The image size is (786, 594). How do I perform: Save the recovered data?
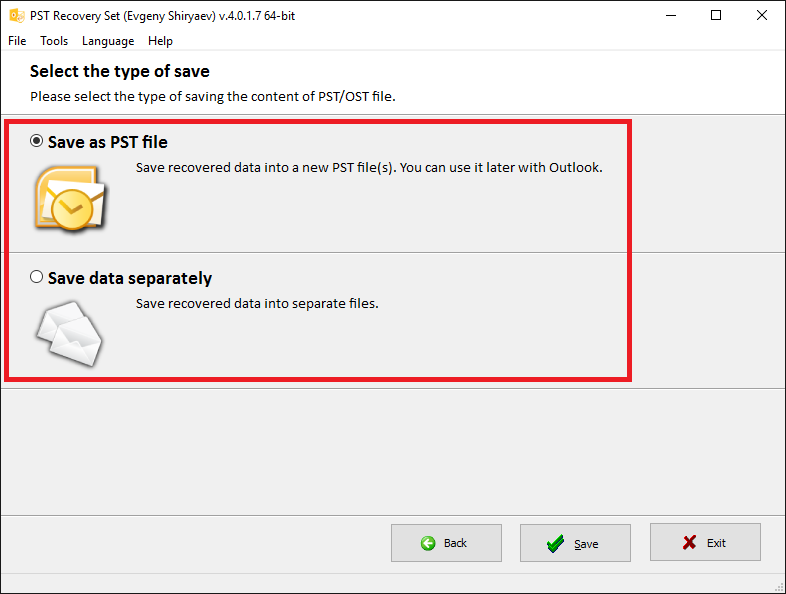point(575,543)
